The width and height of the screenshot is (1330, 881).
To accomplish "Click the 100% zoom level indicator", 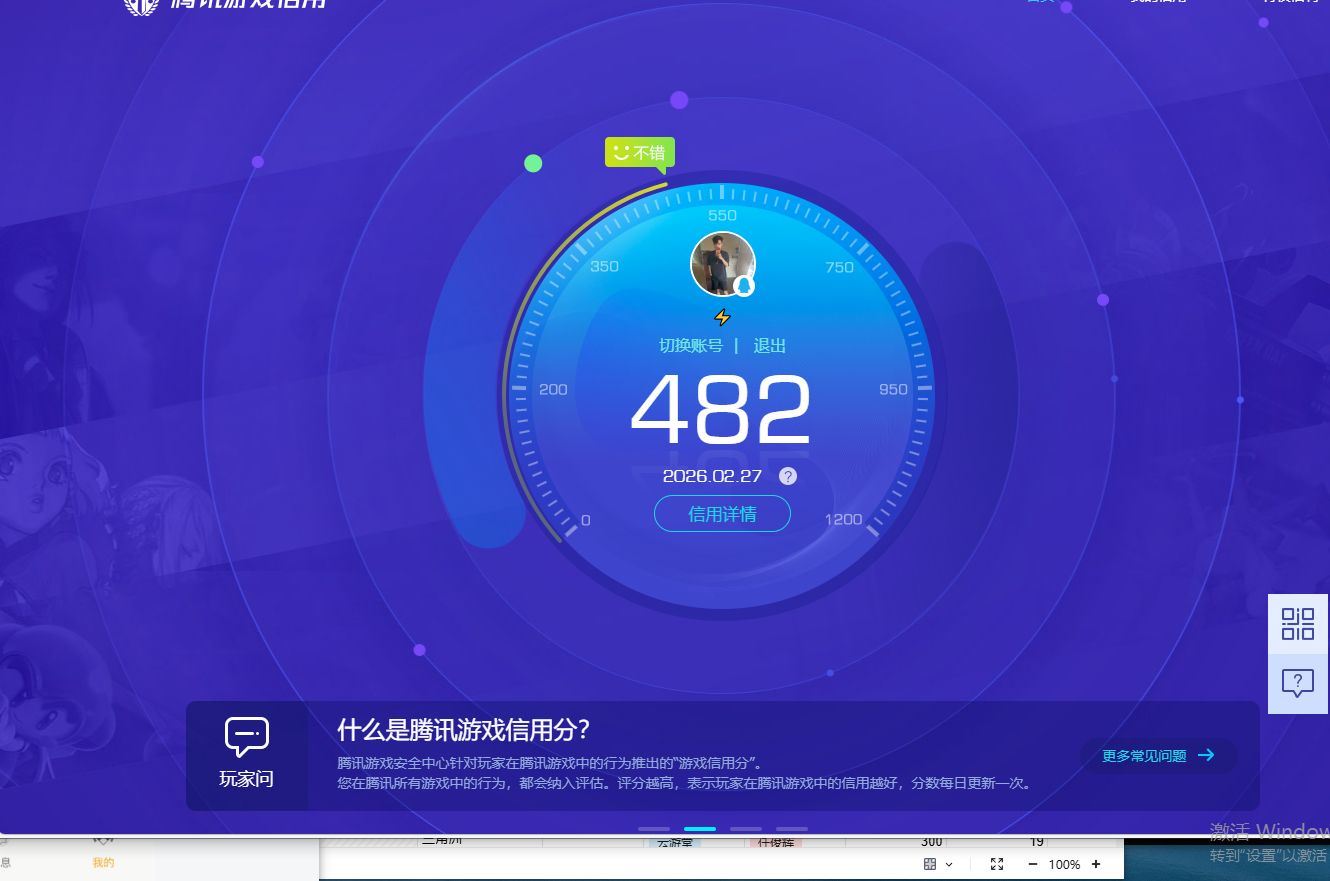I will 1064,864.
